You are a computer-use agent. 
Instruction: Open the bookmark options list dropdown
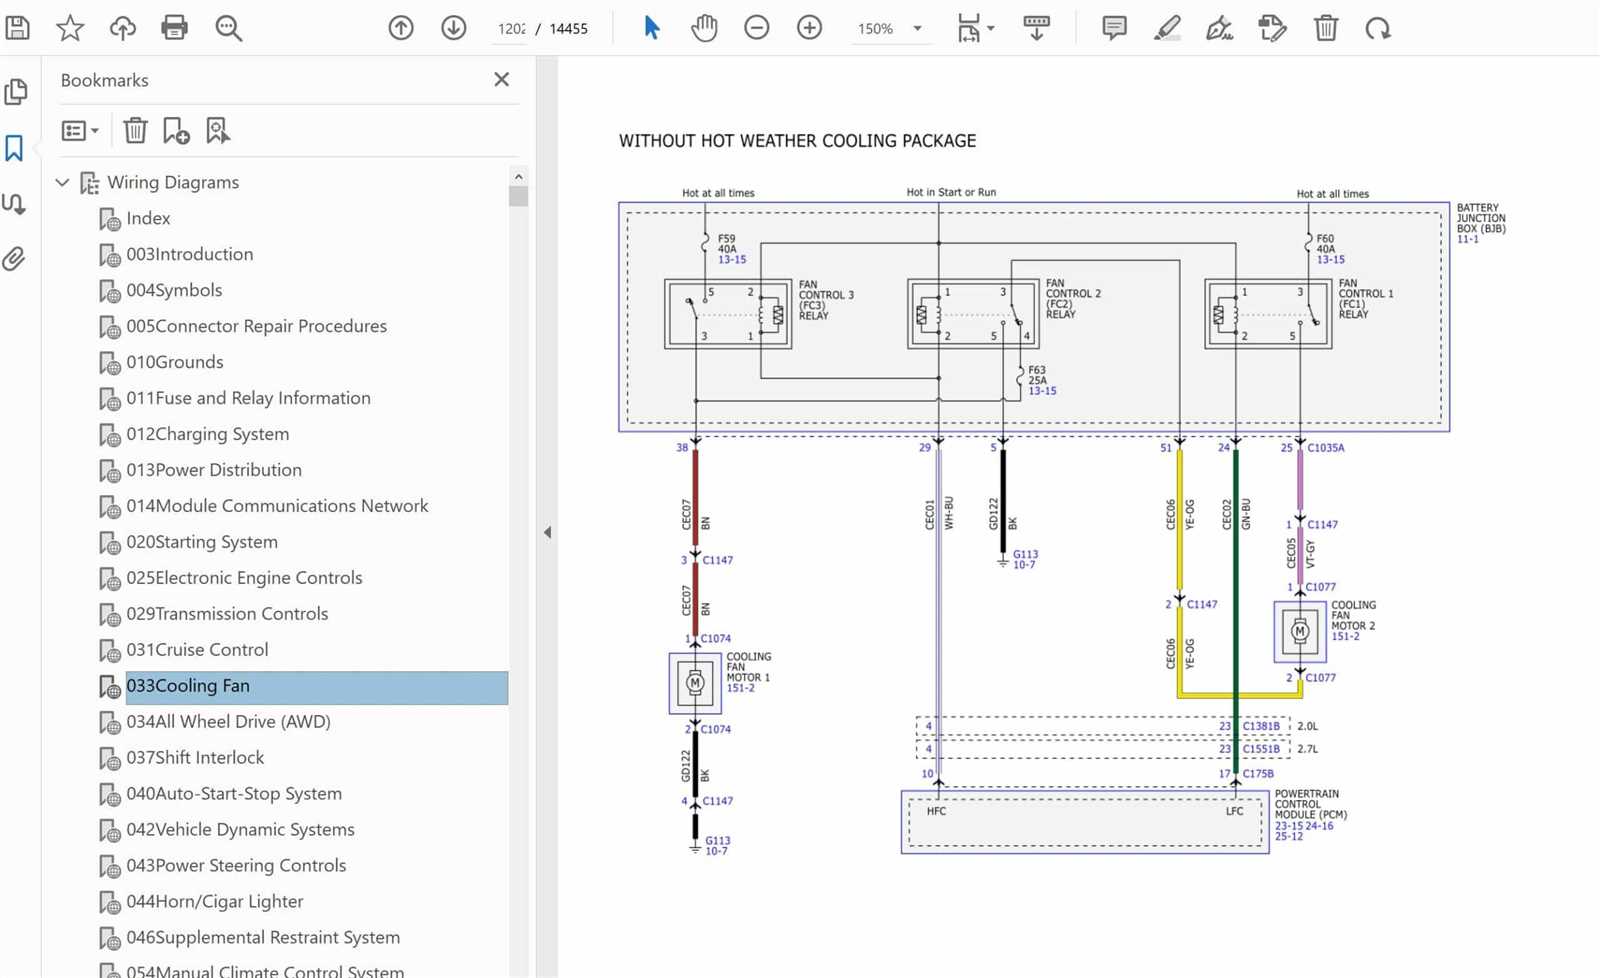tap(80, 131)
